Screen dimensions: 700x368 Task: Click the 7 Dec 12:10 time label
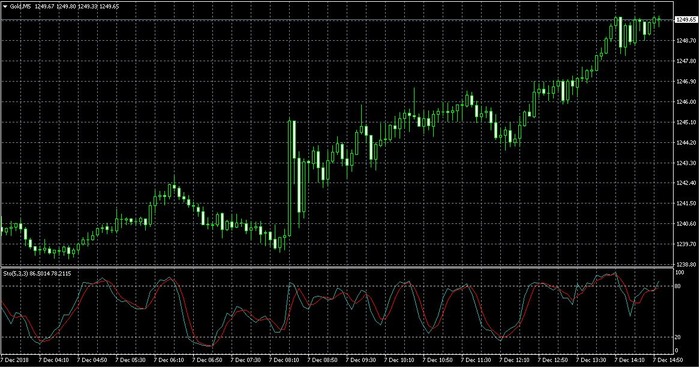tap(514, 360)
